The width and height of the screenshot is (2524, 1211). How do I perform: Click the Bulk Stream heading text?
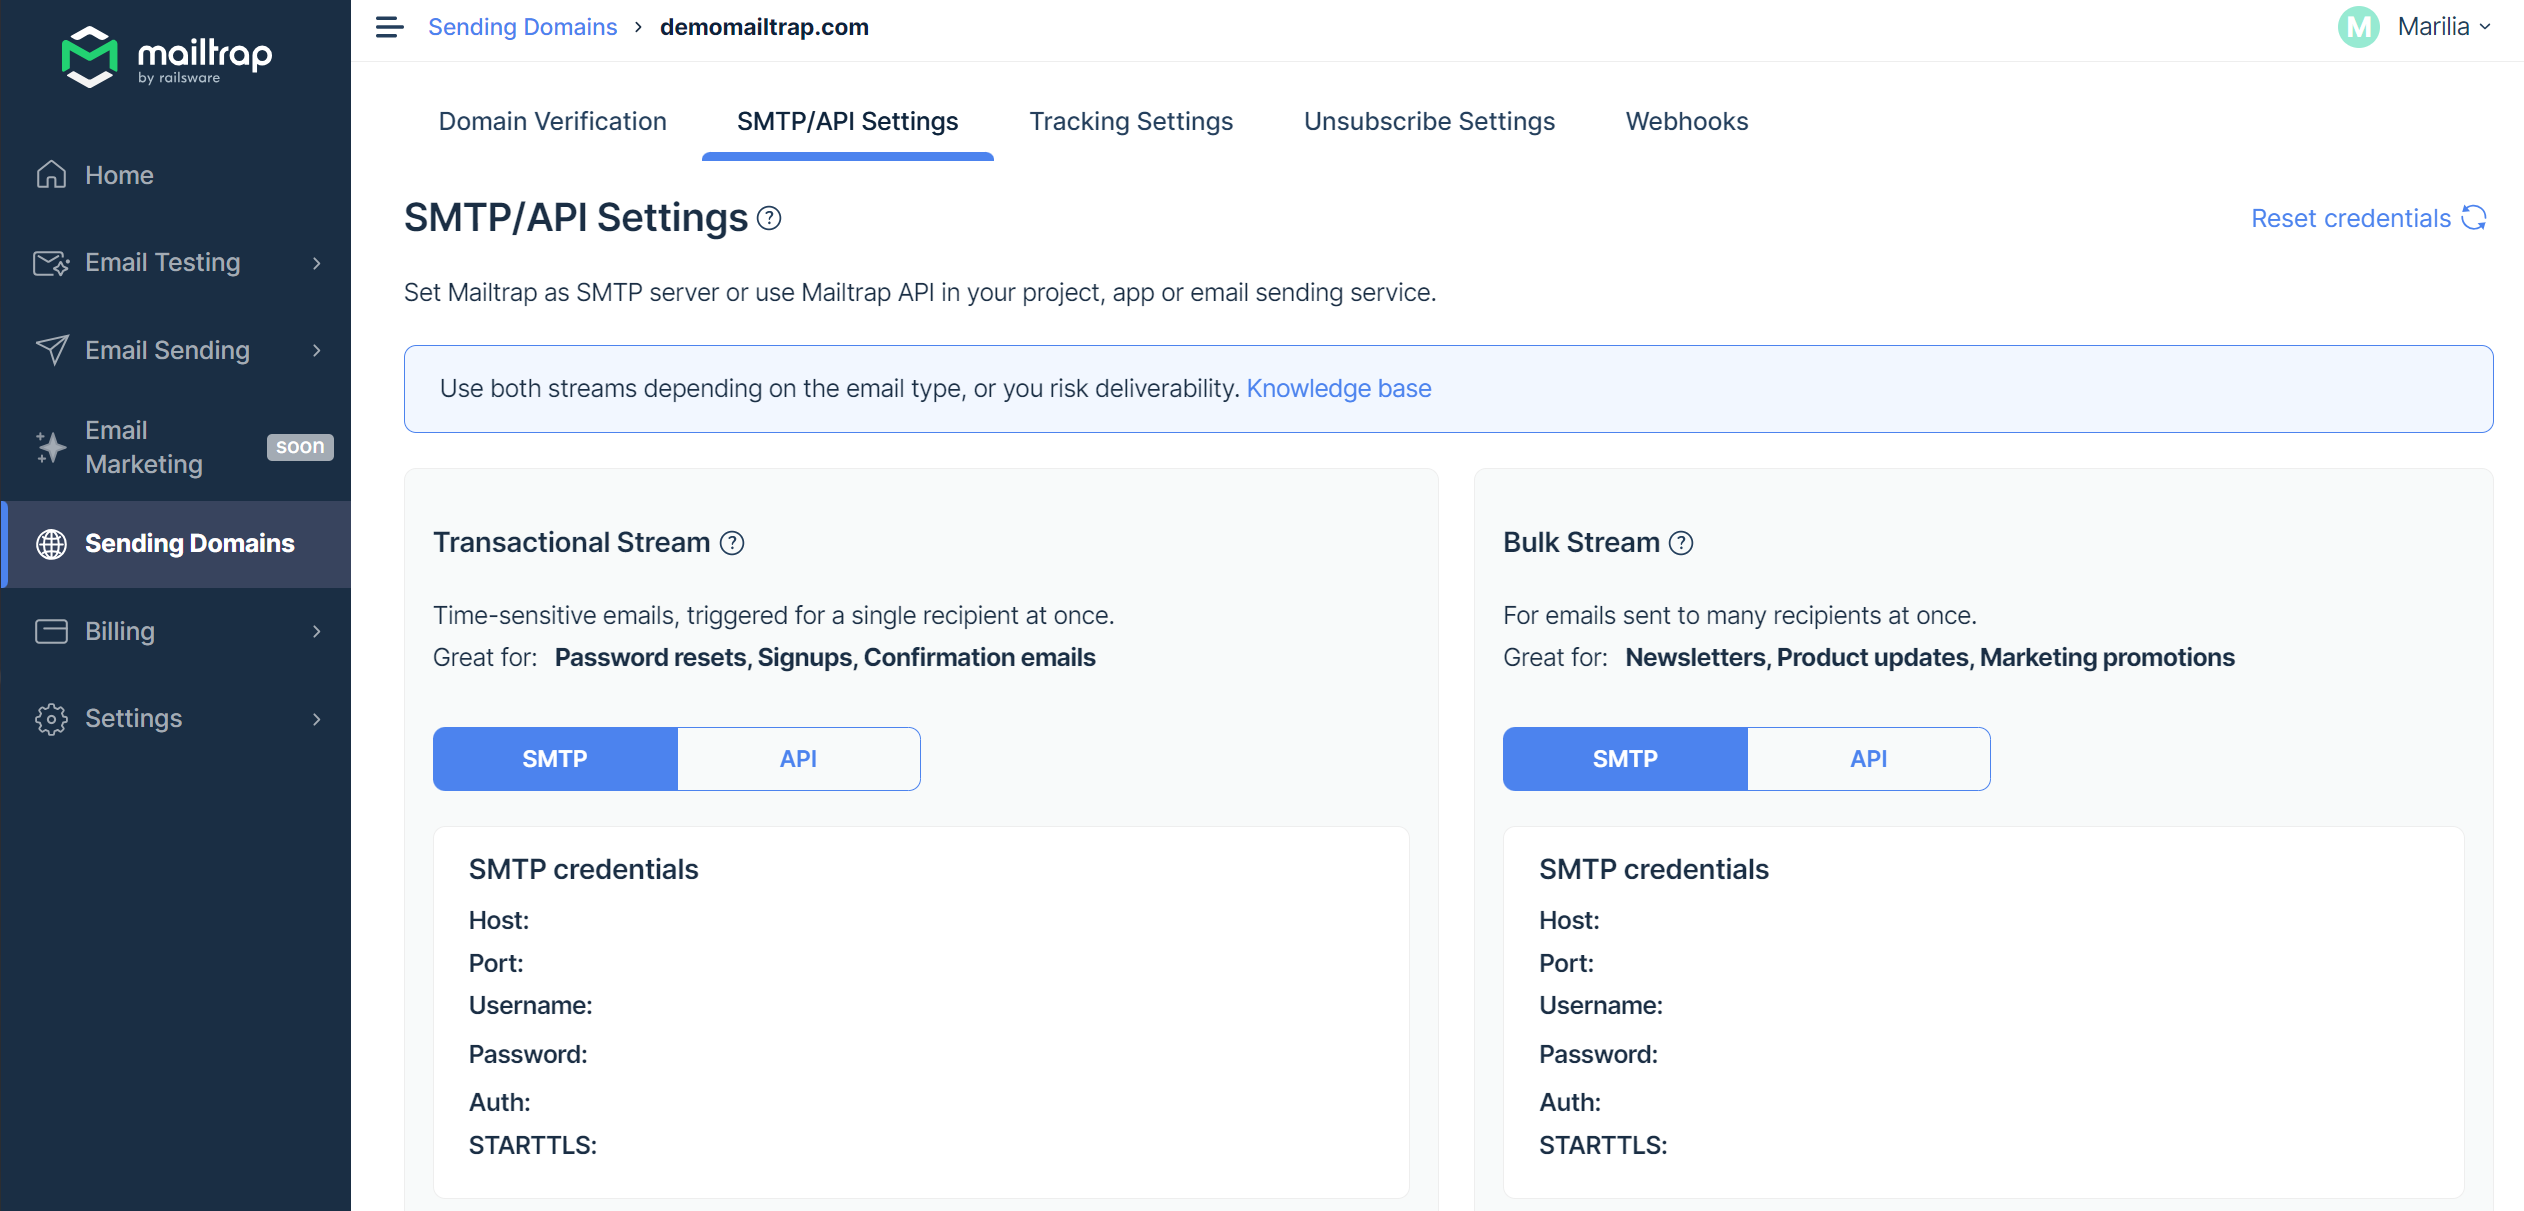pyautogui.click(x=1581, y=542)
